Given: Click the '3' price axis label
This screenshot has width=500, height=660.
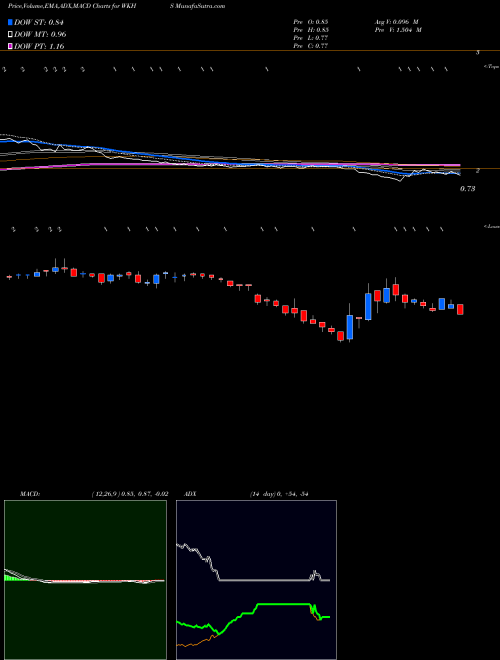Looking at the screenshot, I should tap(478, 53).
